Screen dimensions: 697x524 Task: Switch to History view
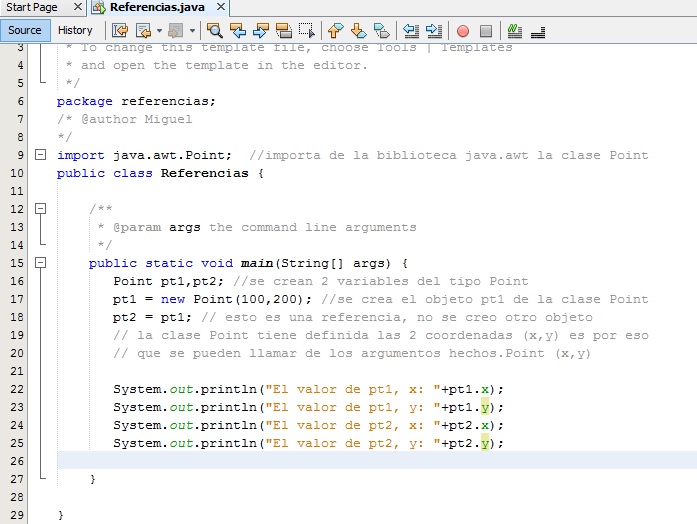click(x=75, y=30)
